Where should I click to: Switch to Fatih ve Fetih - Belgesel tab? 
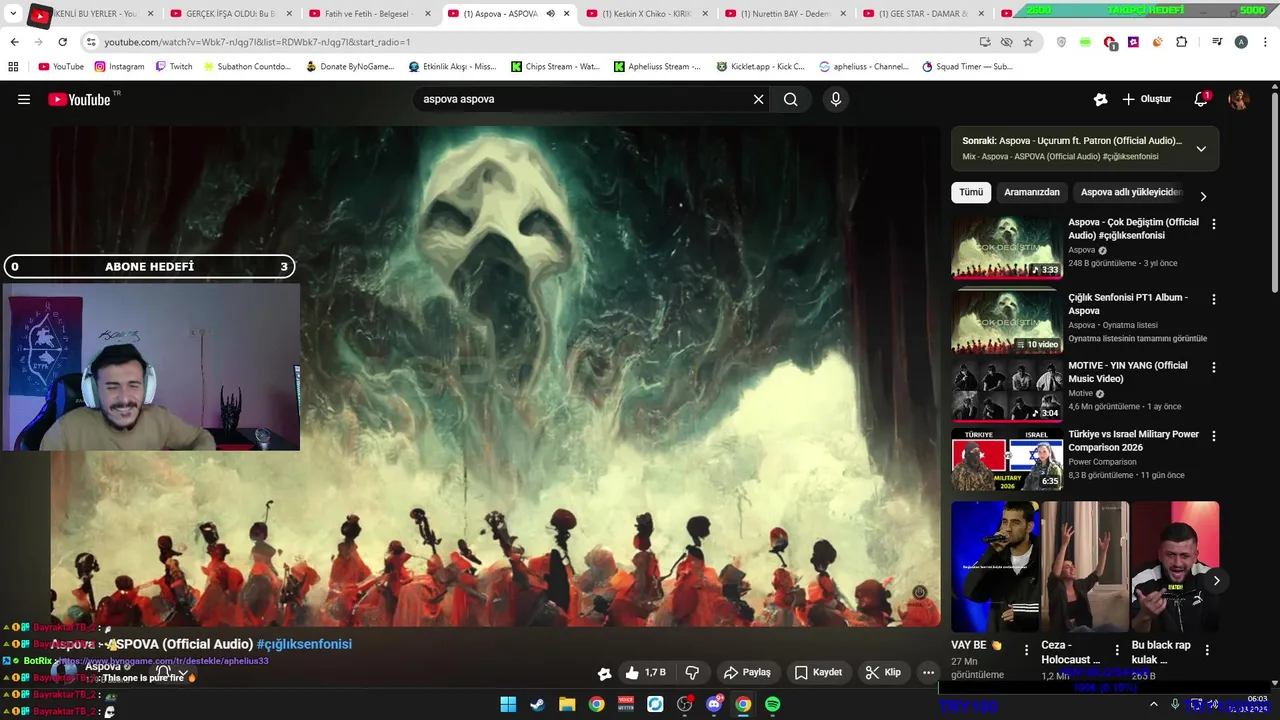[x=367, y=14]
